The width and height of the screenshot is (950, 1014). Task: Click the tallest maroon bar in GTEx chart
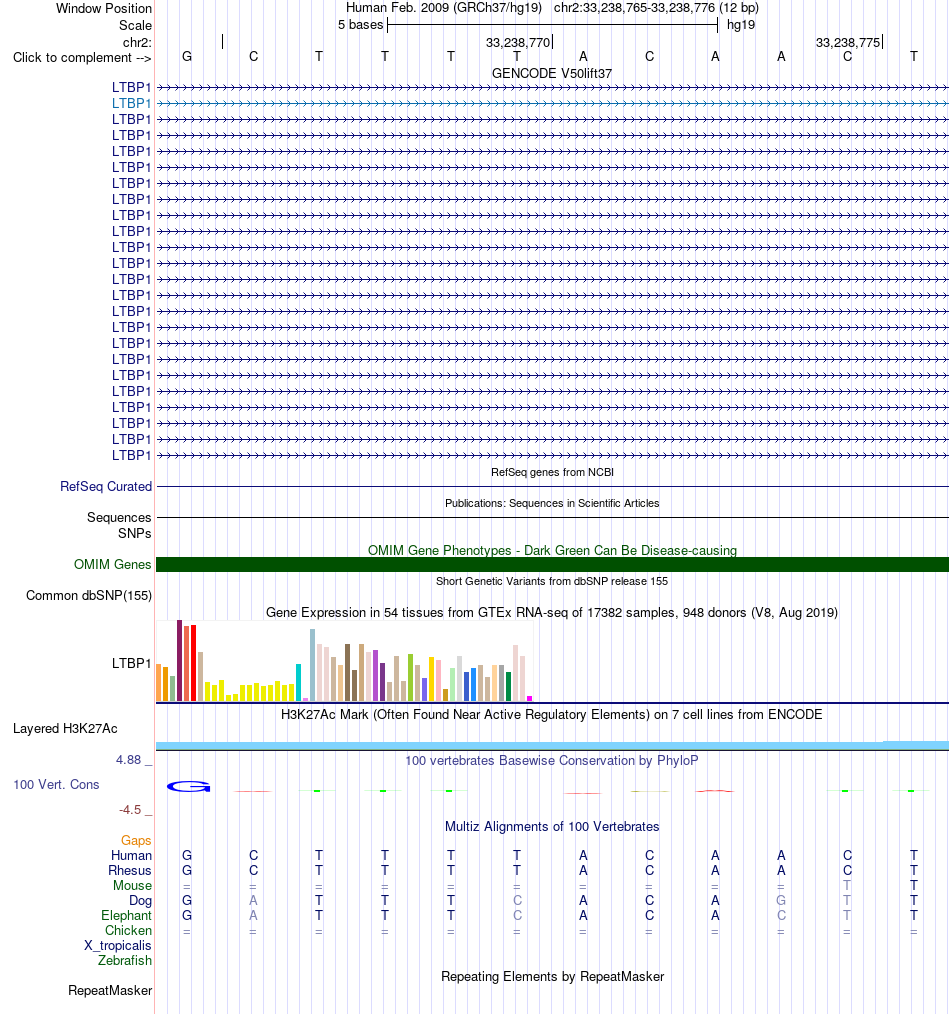[x=180, y=660]
